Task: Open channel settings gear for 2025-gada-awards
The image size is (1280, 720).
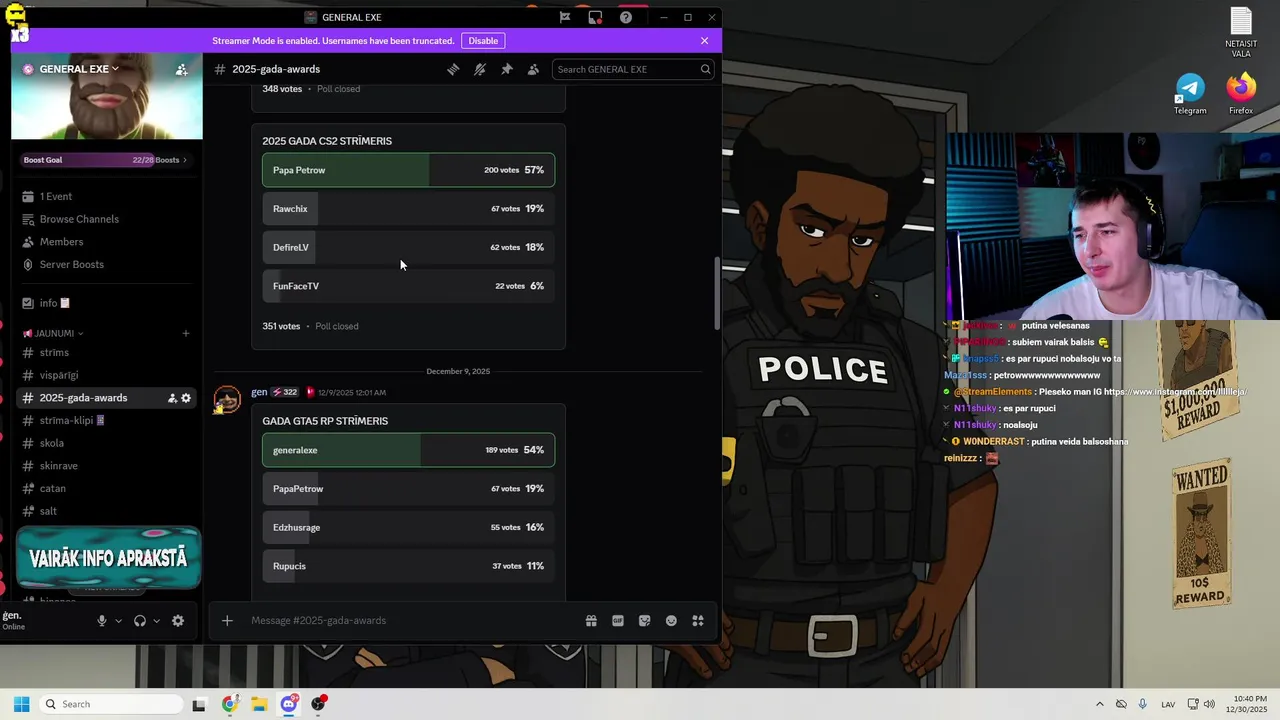Action: [x=186, y=398]
